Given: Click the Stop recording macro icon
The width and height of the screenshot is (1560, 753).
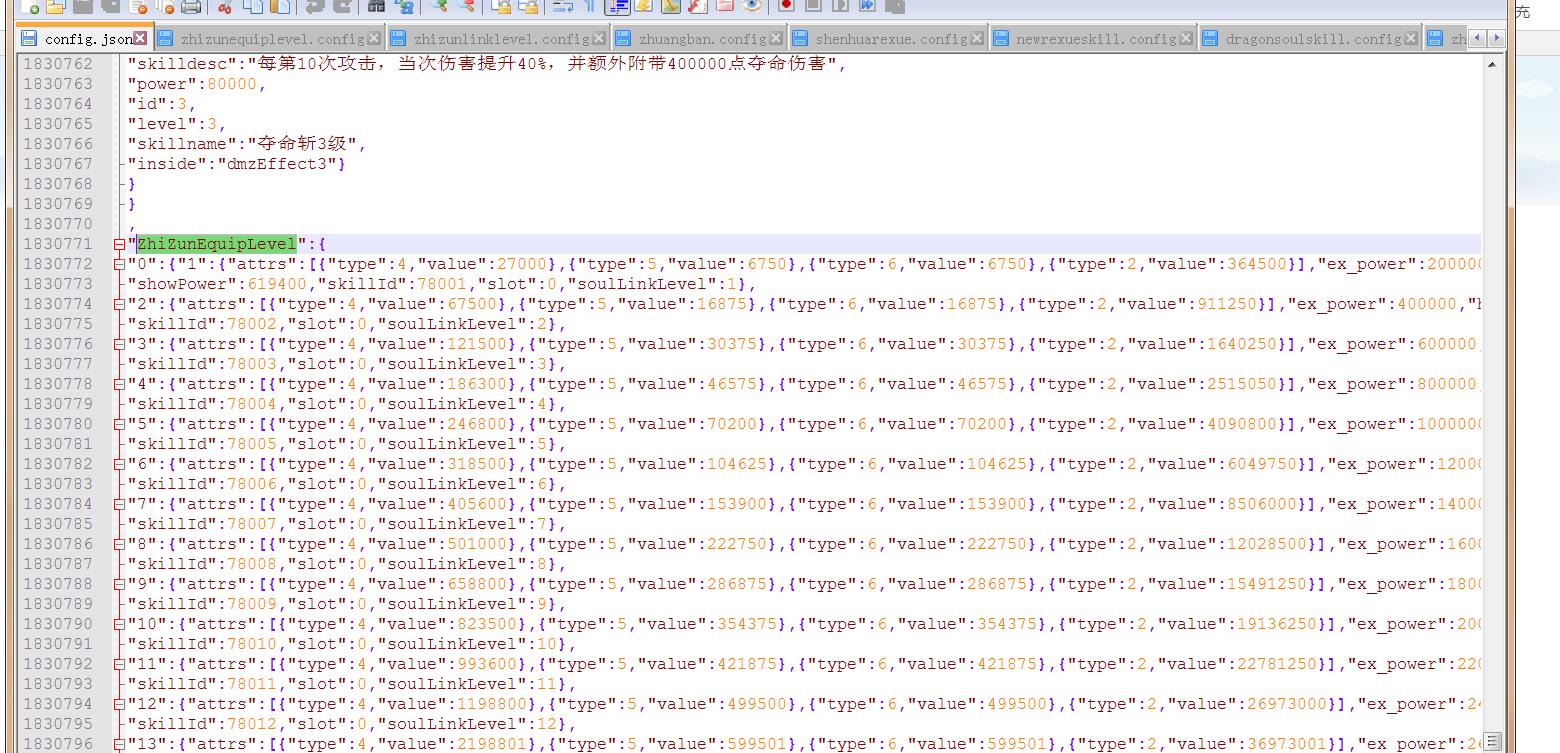Looking at the screenshot, I should click(813, 6).
